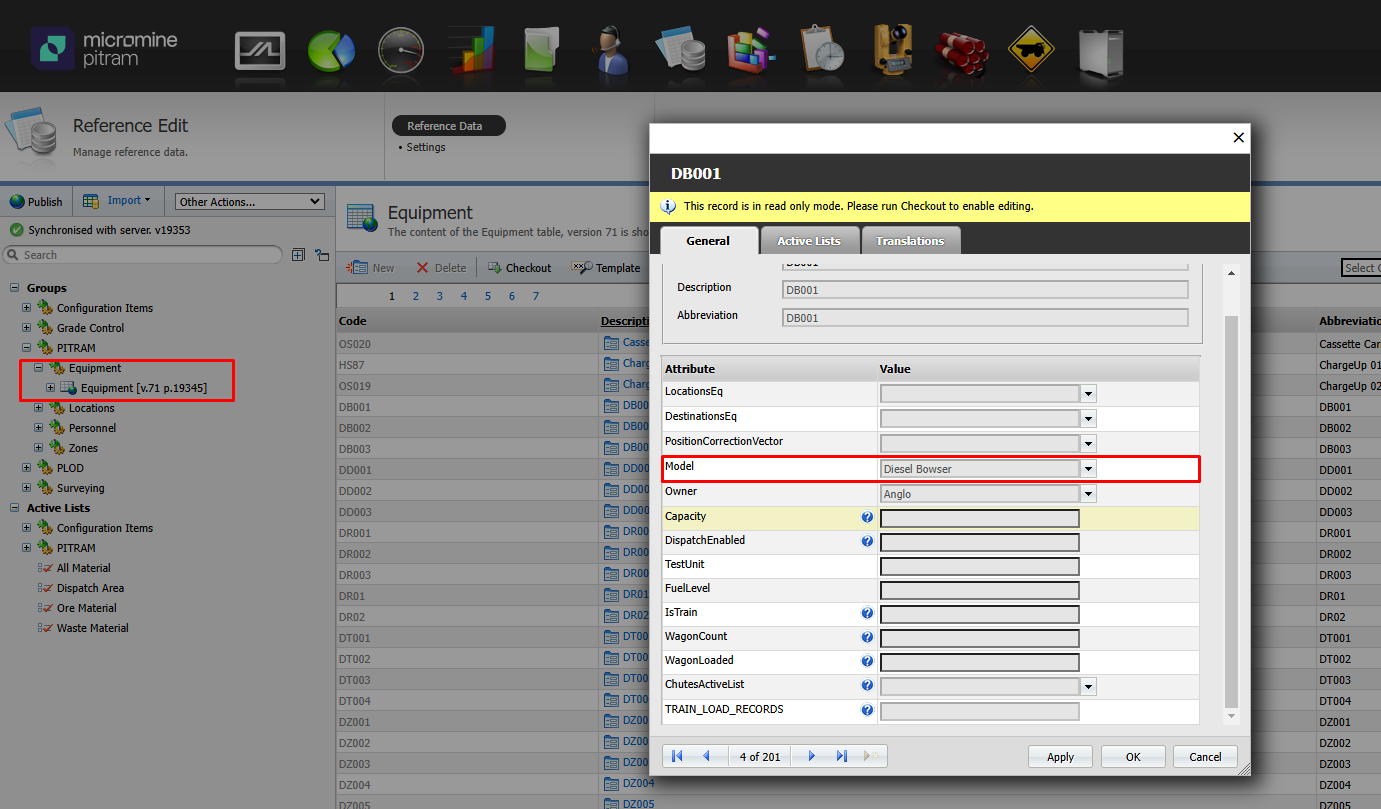Open the Model dropdown in the DB001 dialog
The width and height of the screenshot is (1381, 809).
click(x=1087, y=468)
